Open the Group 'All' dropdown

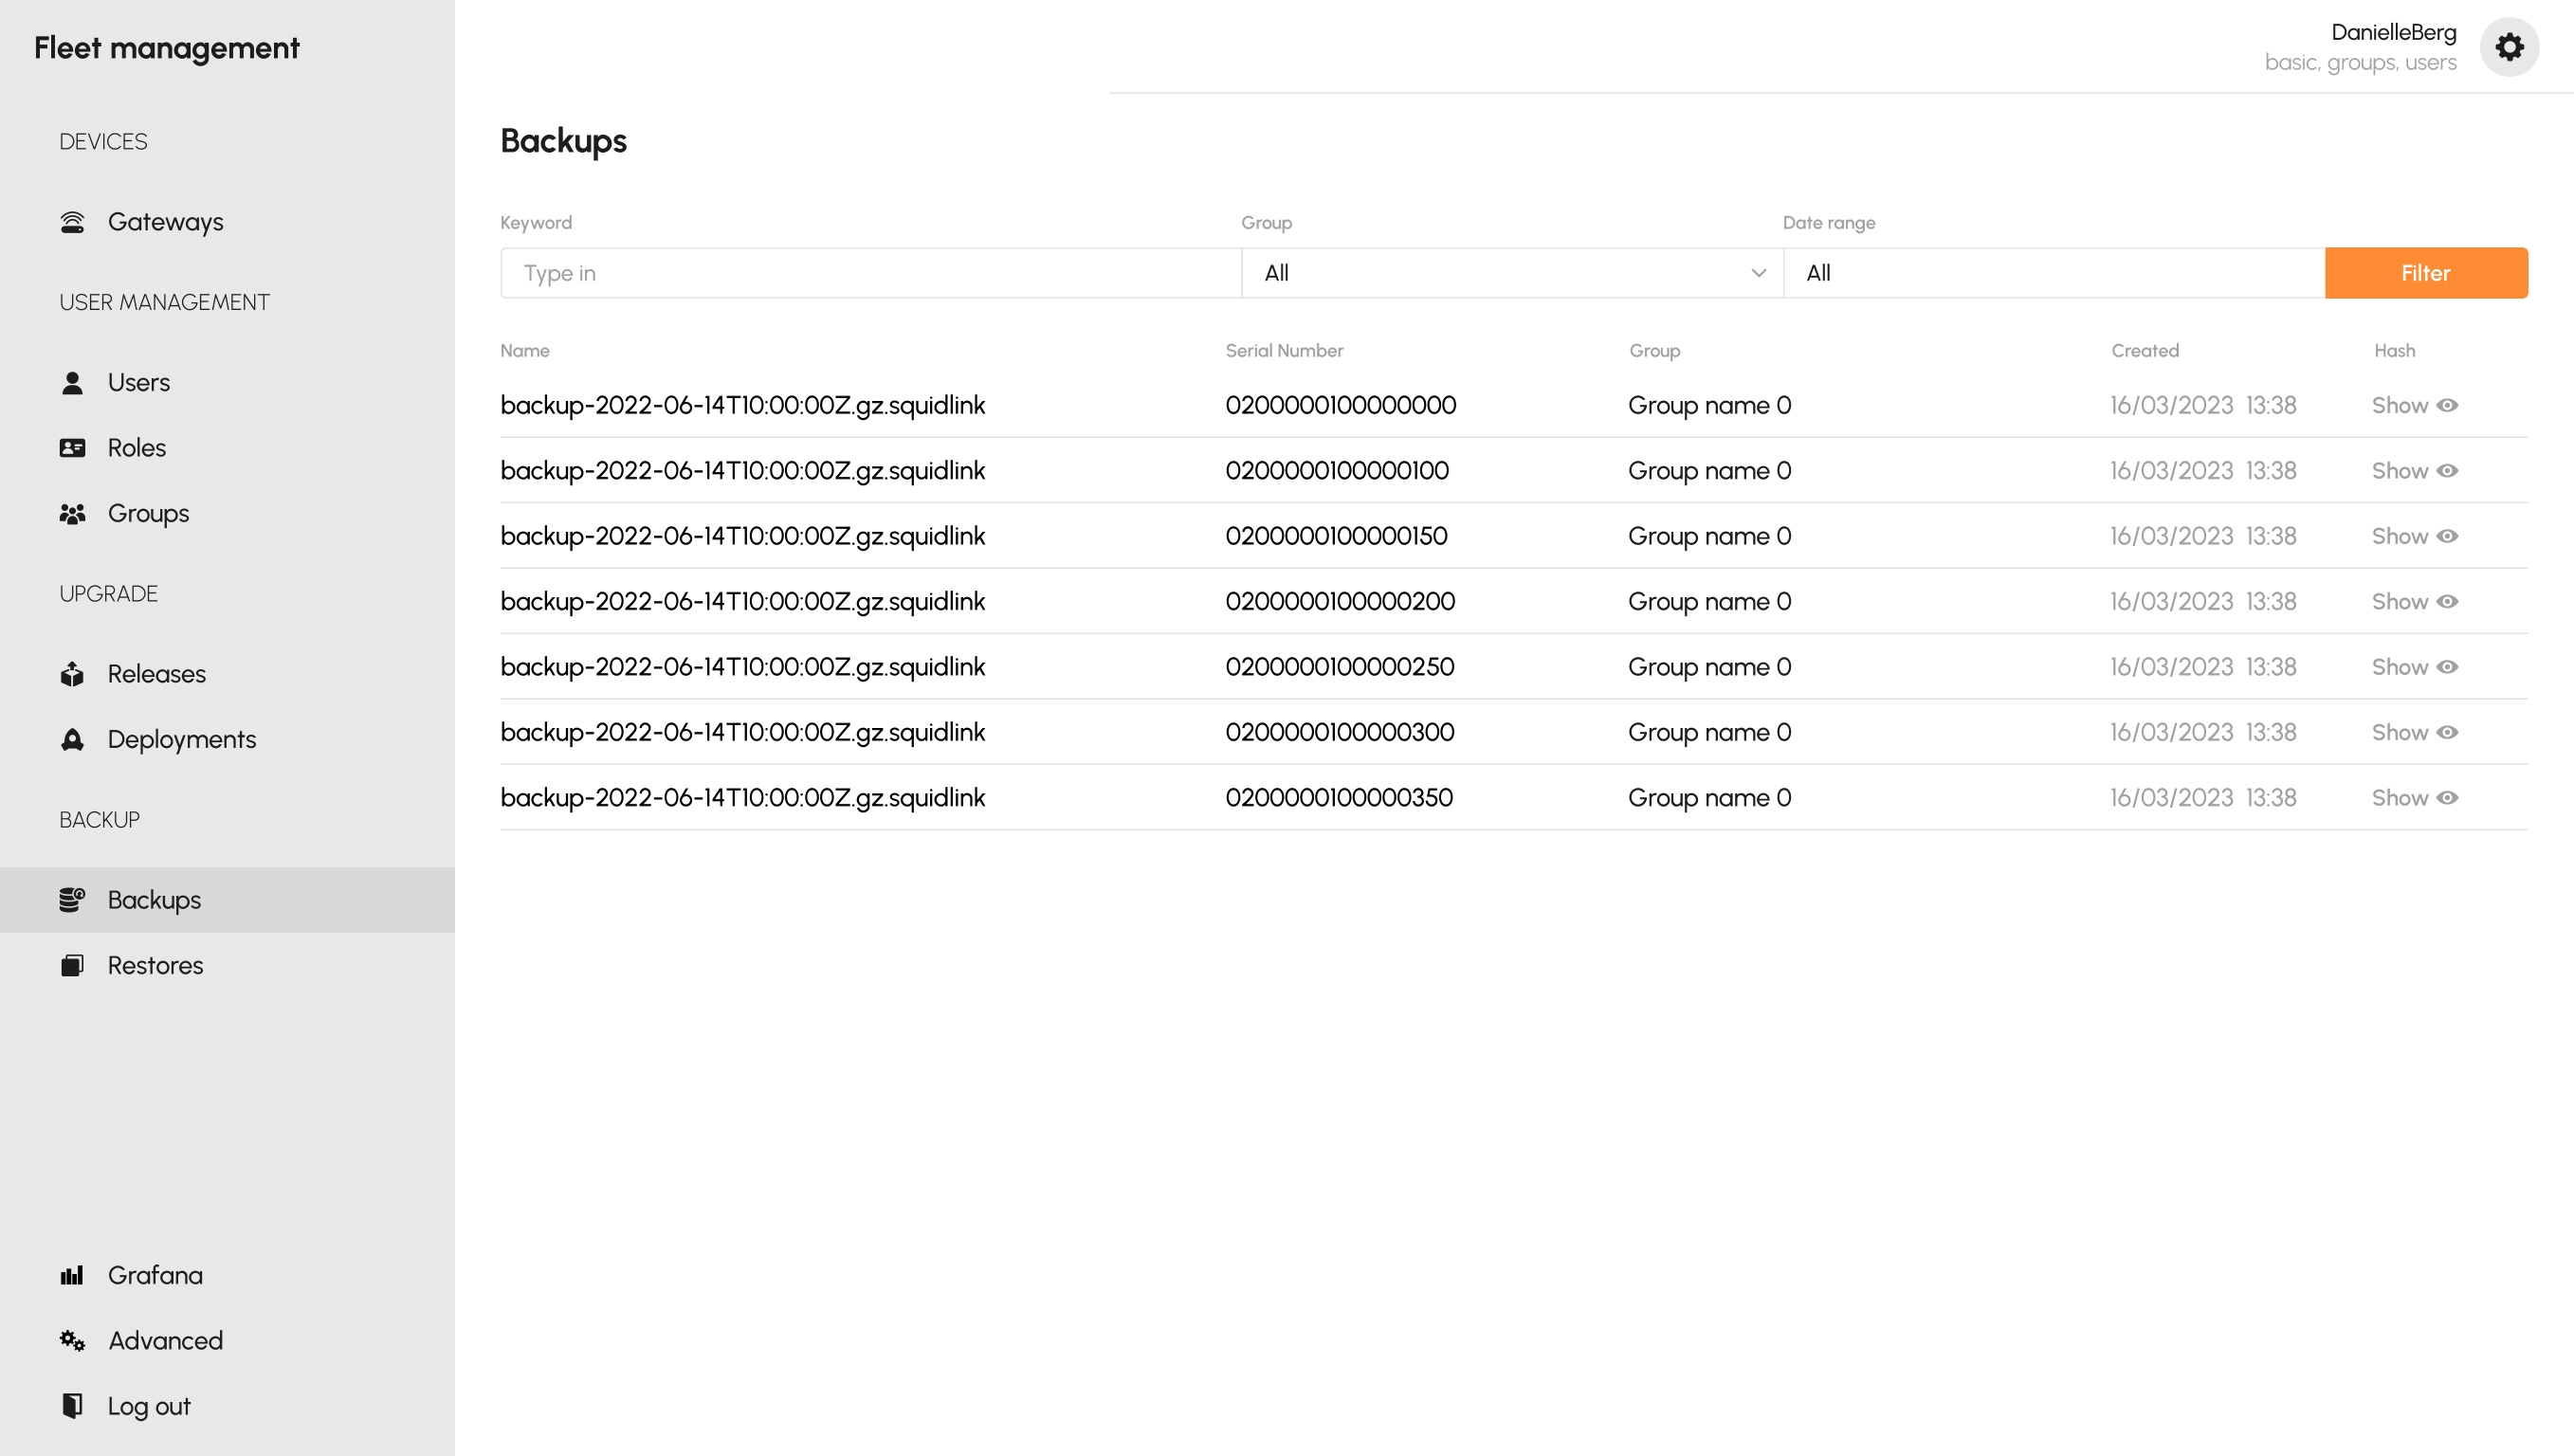pos(1511,273)
